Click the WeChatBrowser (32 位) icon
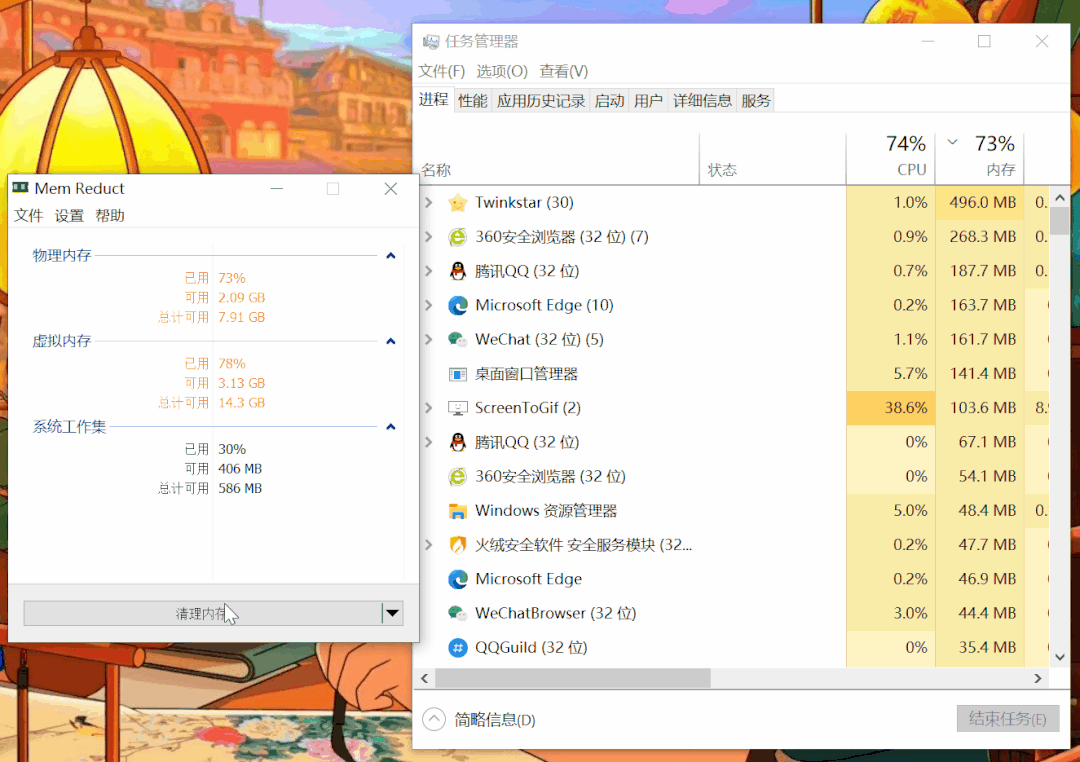 pyautogui.click(x=457, y=612)
